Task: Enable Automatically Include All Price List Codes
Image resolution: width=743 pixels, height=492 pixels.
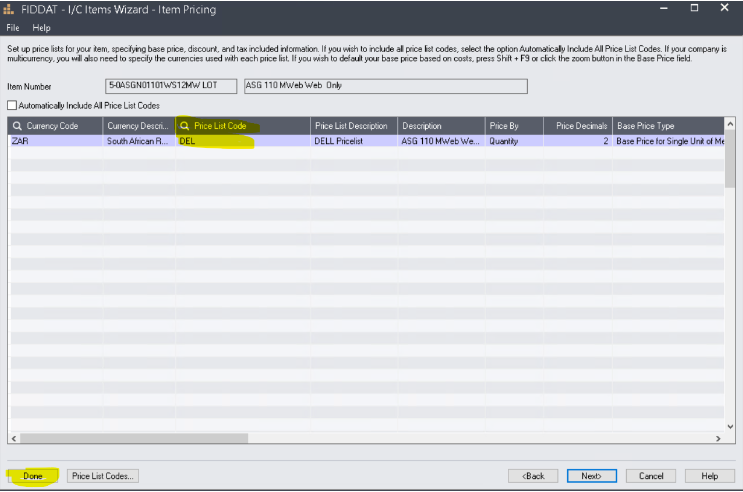Action: click(x=12, y=105)
